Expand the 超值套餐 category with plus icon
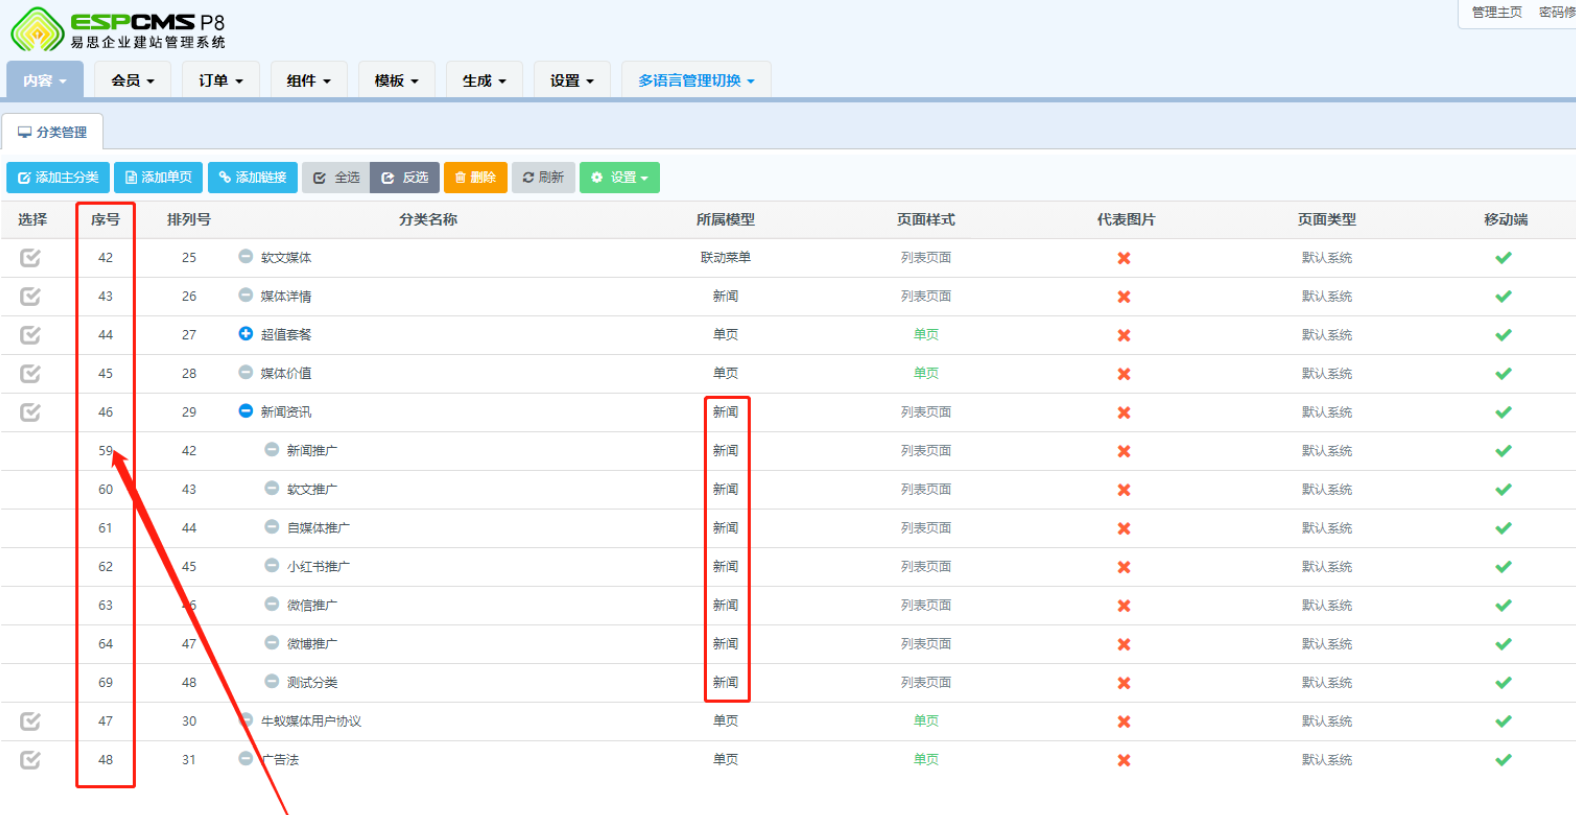1576x815 pixels. coord(245,334)
